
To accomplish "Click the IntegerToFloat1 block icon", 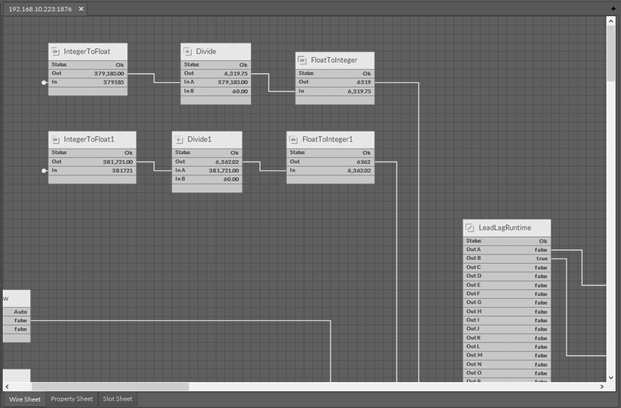I will coord(57,140).
